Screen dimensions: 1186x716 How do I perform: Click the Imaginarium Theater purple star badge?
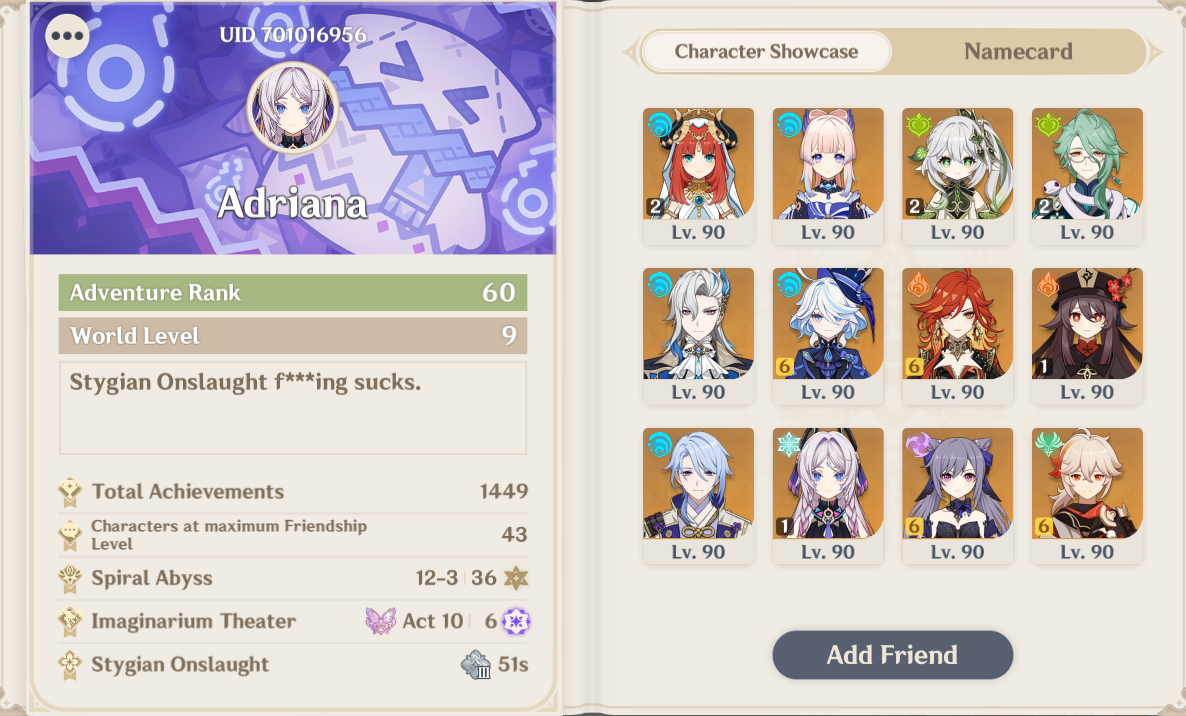tap(516, 621)
